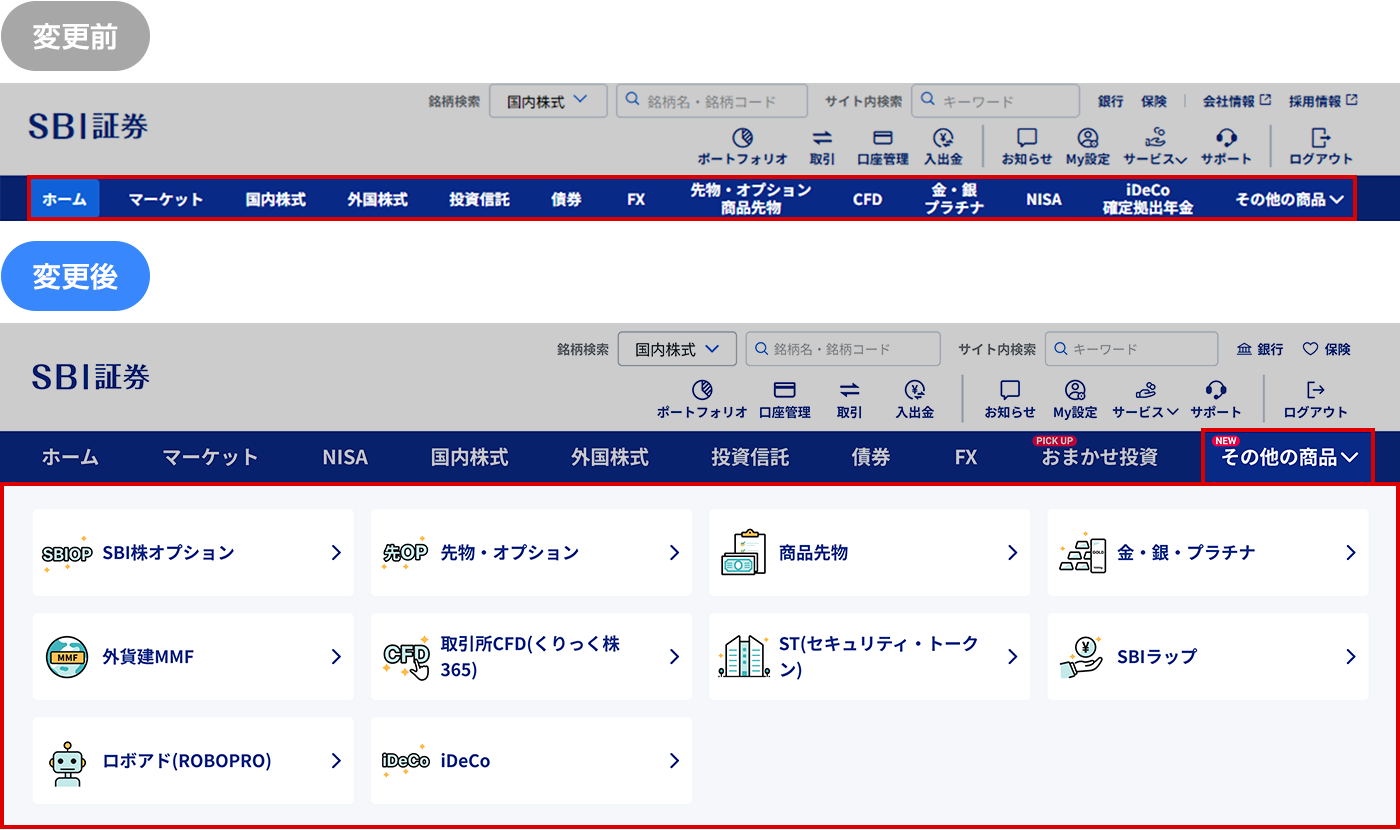Open ポートフォリオ icon in the 変更前 header
Viewport: 1400px width, 830px height.
[x=742, y=138]
